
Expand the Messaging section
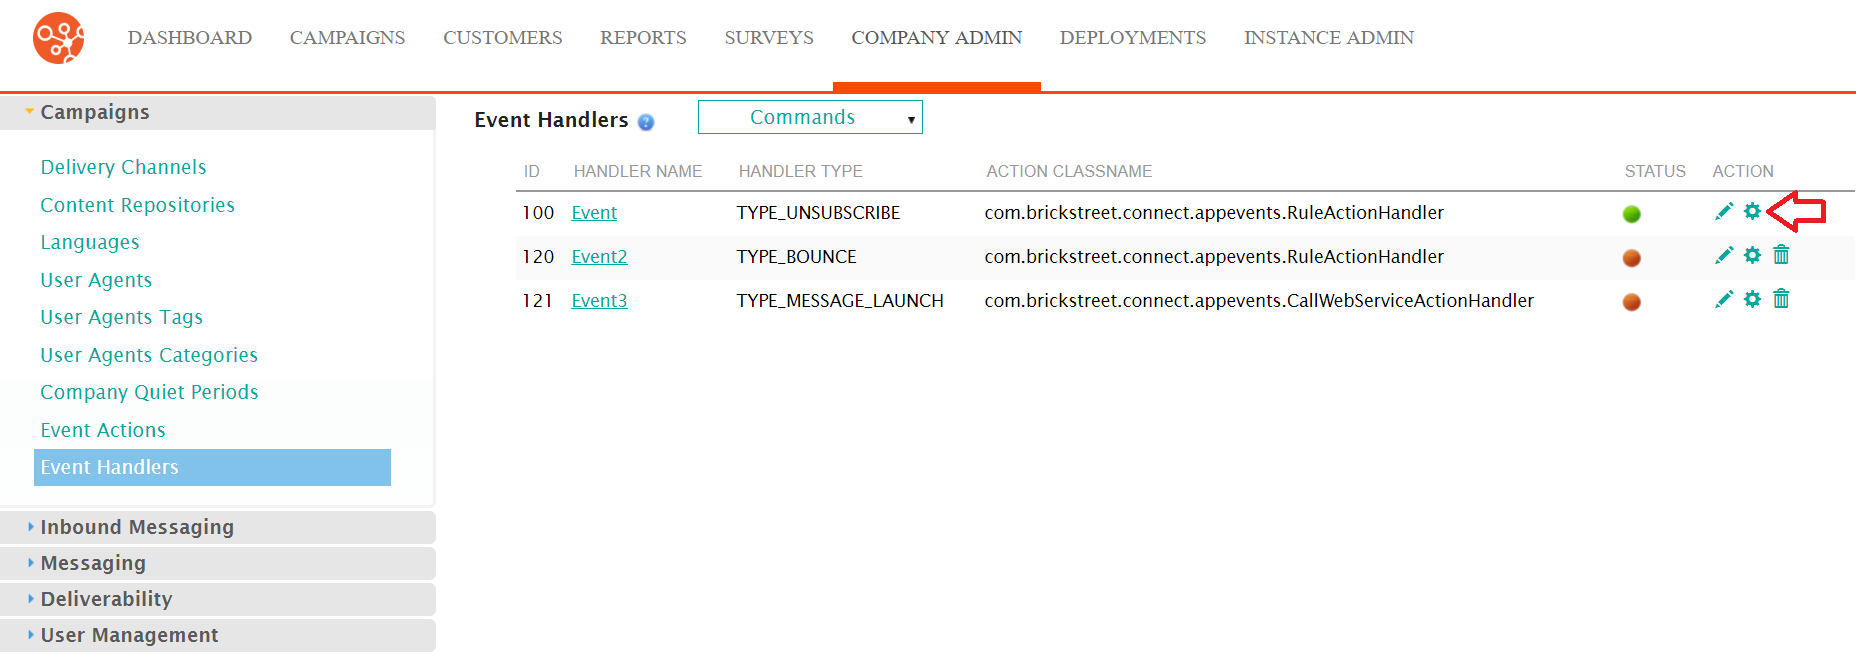click(218, 563)
